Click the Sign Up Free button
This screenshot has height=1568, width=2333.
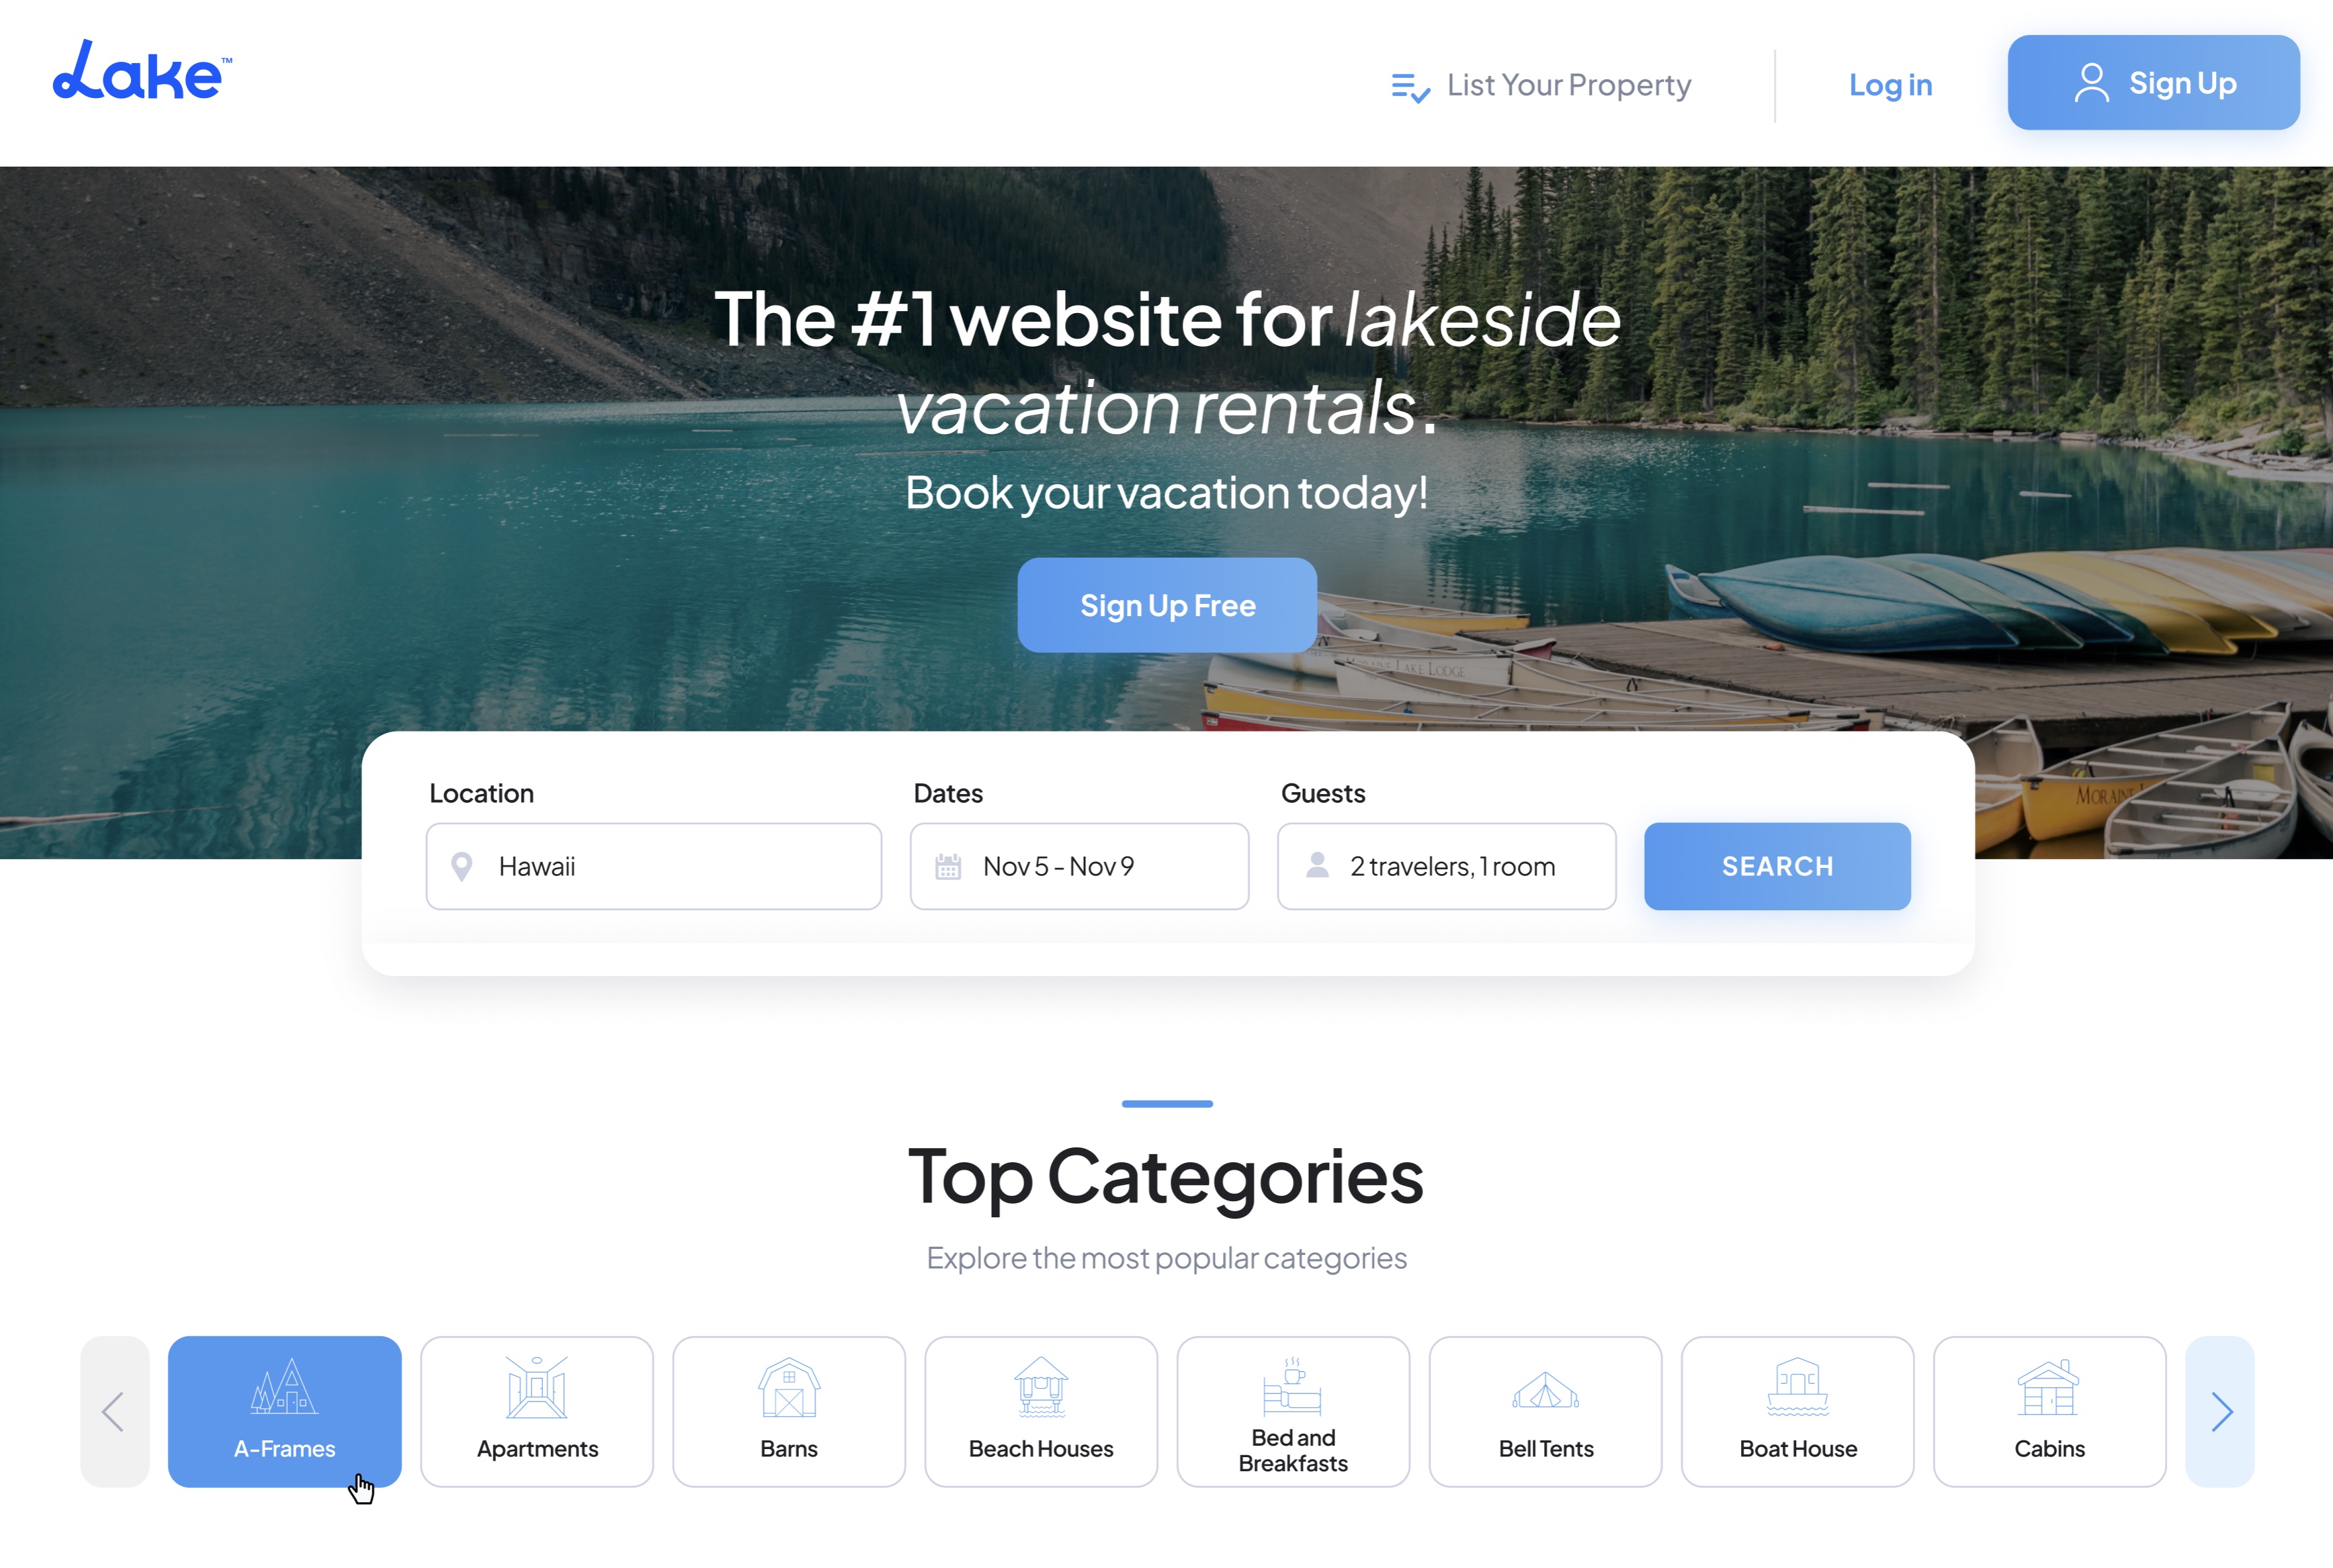pyautogui.click(x=1167, y=605)
